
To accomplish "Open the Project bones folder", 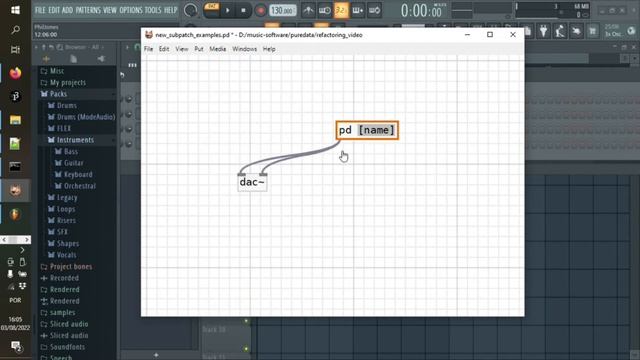I will click(71, 267).
